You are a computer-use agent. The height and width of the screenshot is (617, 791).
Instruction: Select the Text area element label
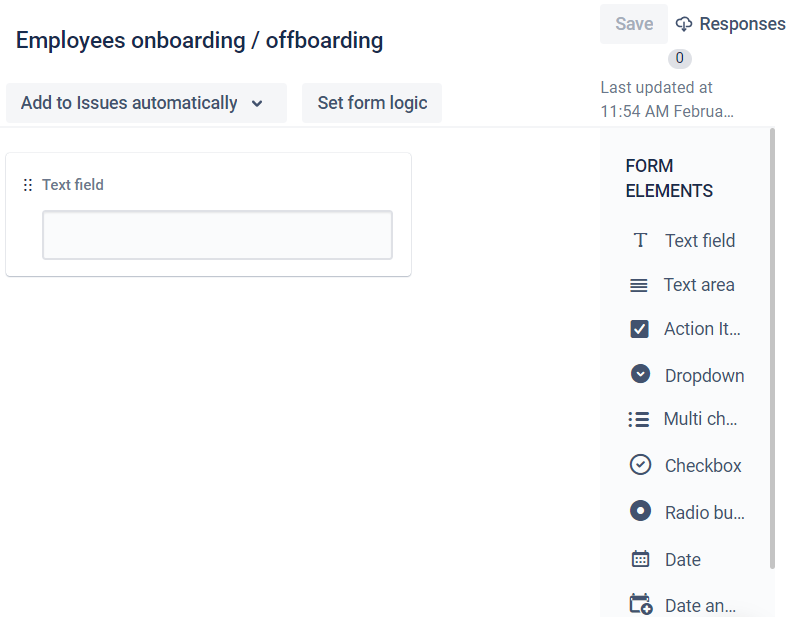pos(699,285)
